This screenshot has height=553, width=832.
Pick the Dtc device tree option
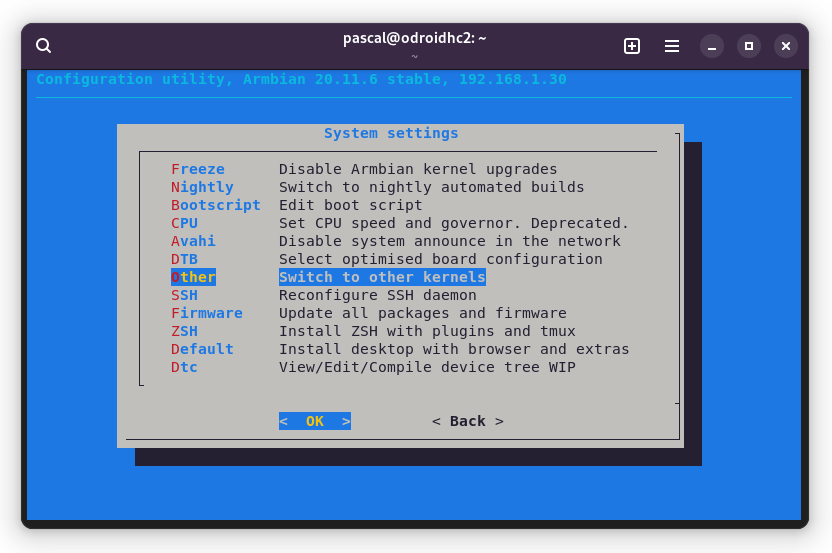pos(184,368)
